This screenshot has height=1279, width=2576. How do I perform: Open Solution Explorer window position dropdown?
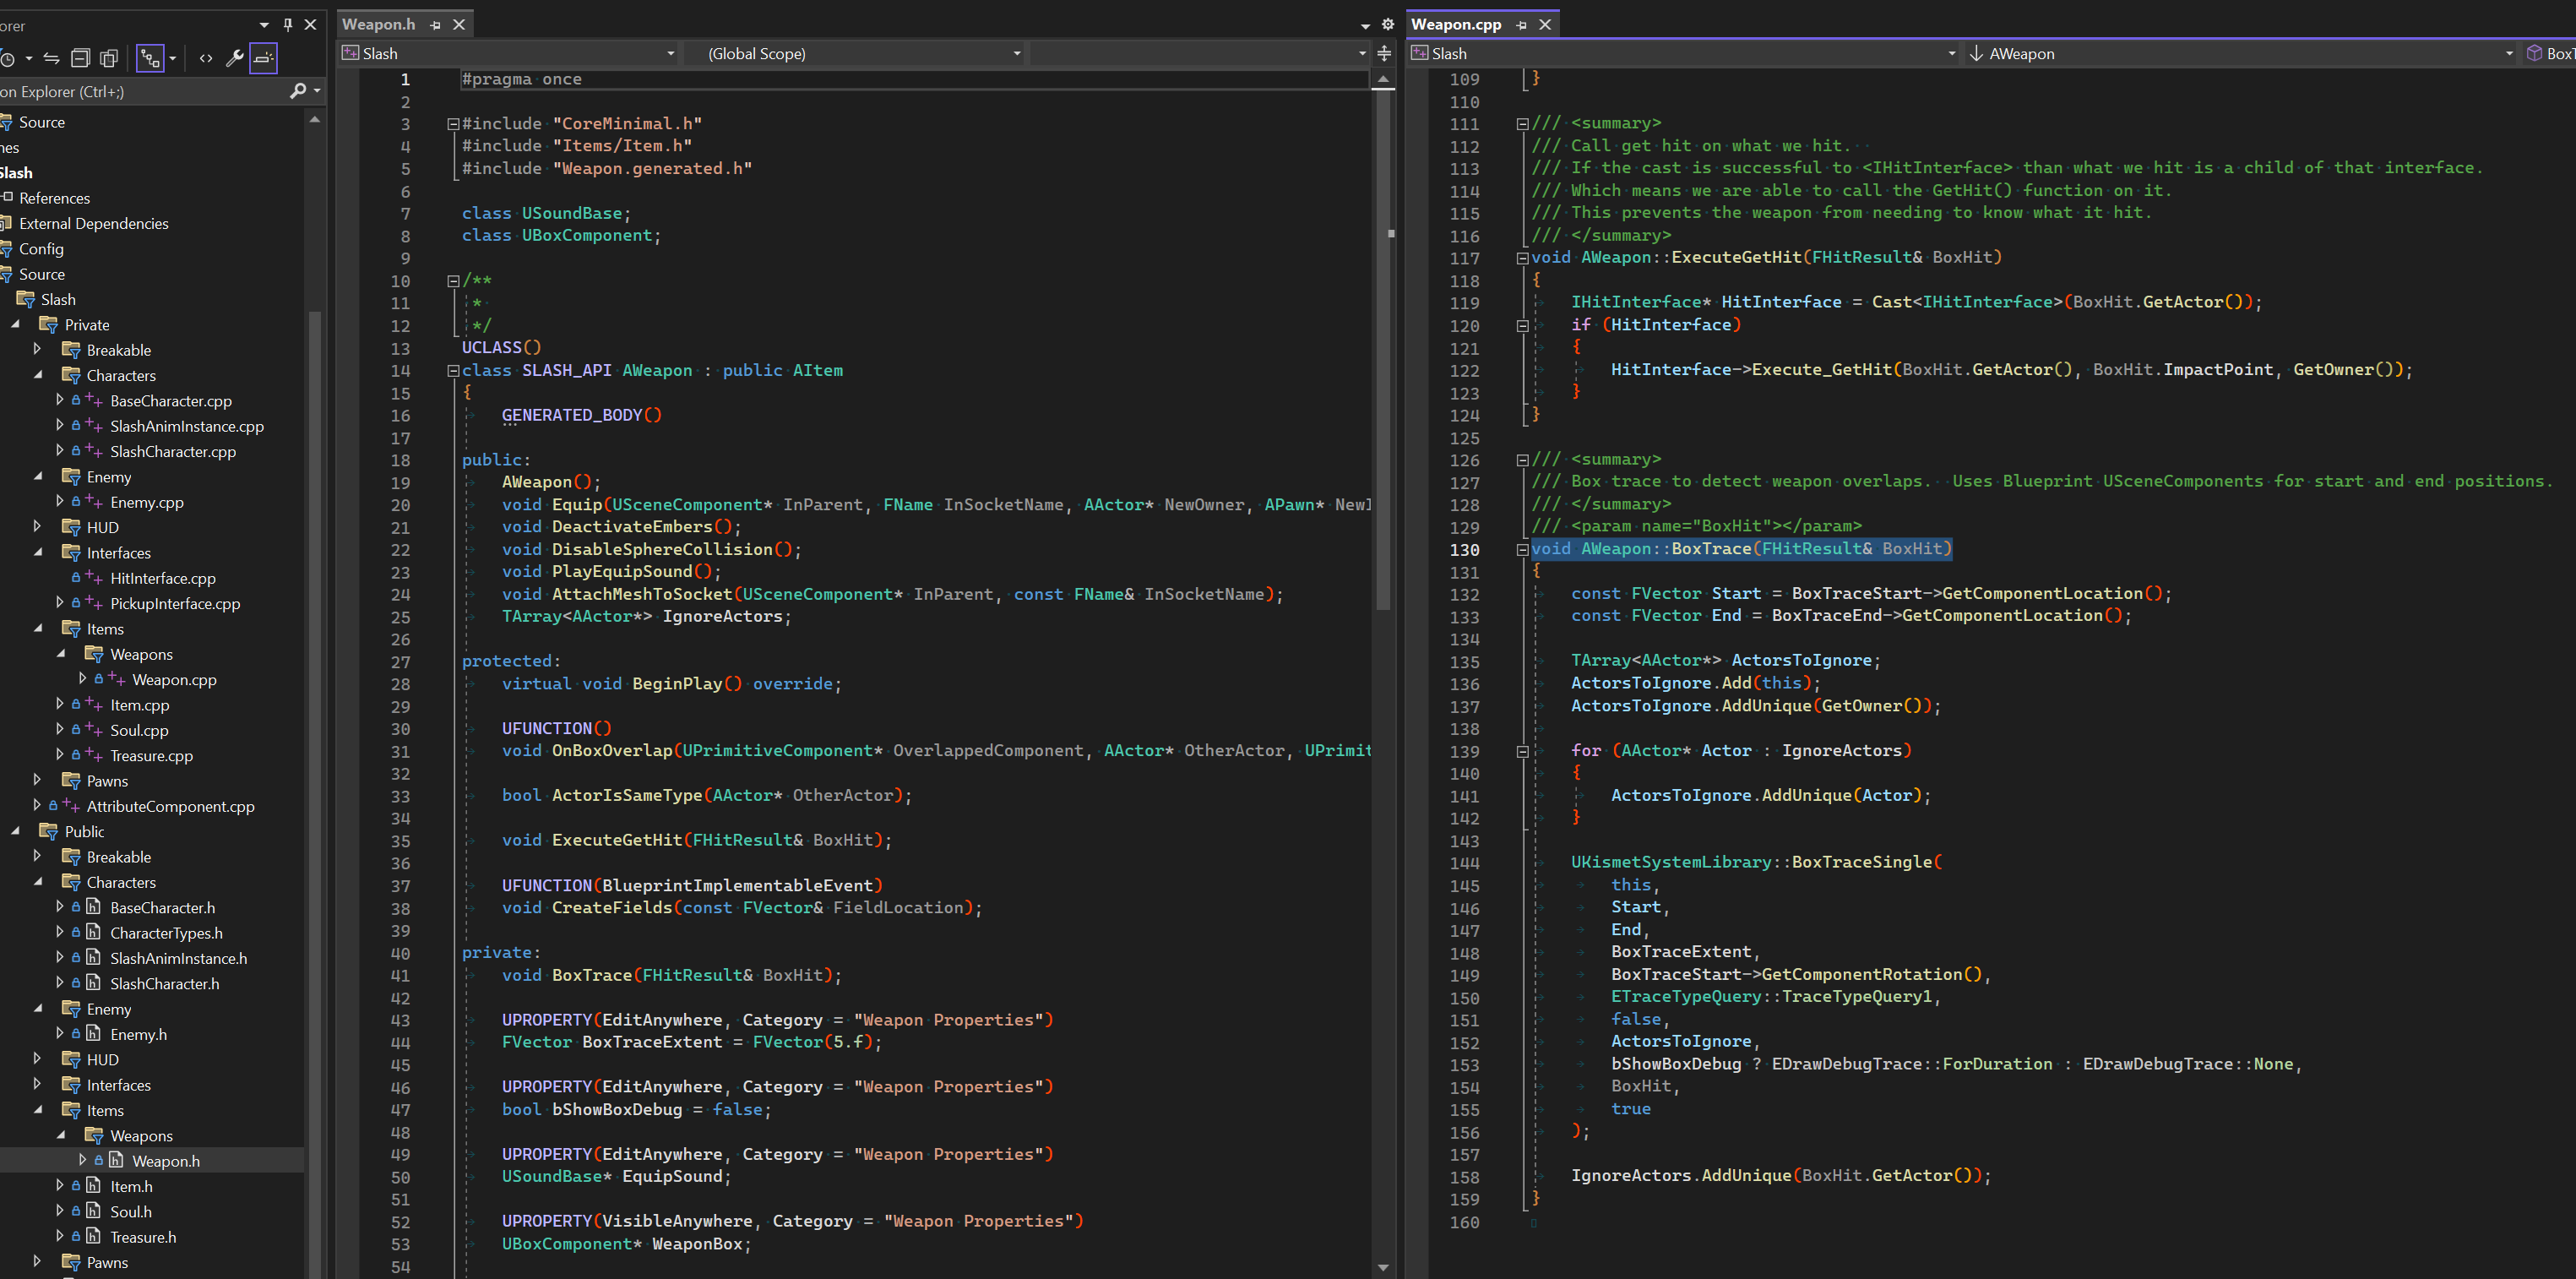[264, 24]
